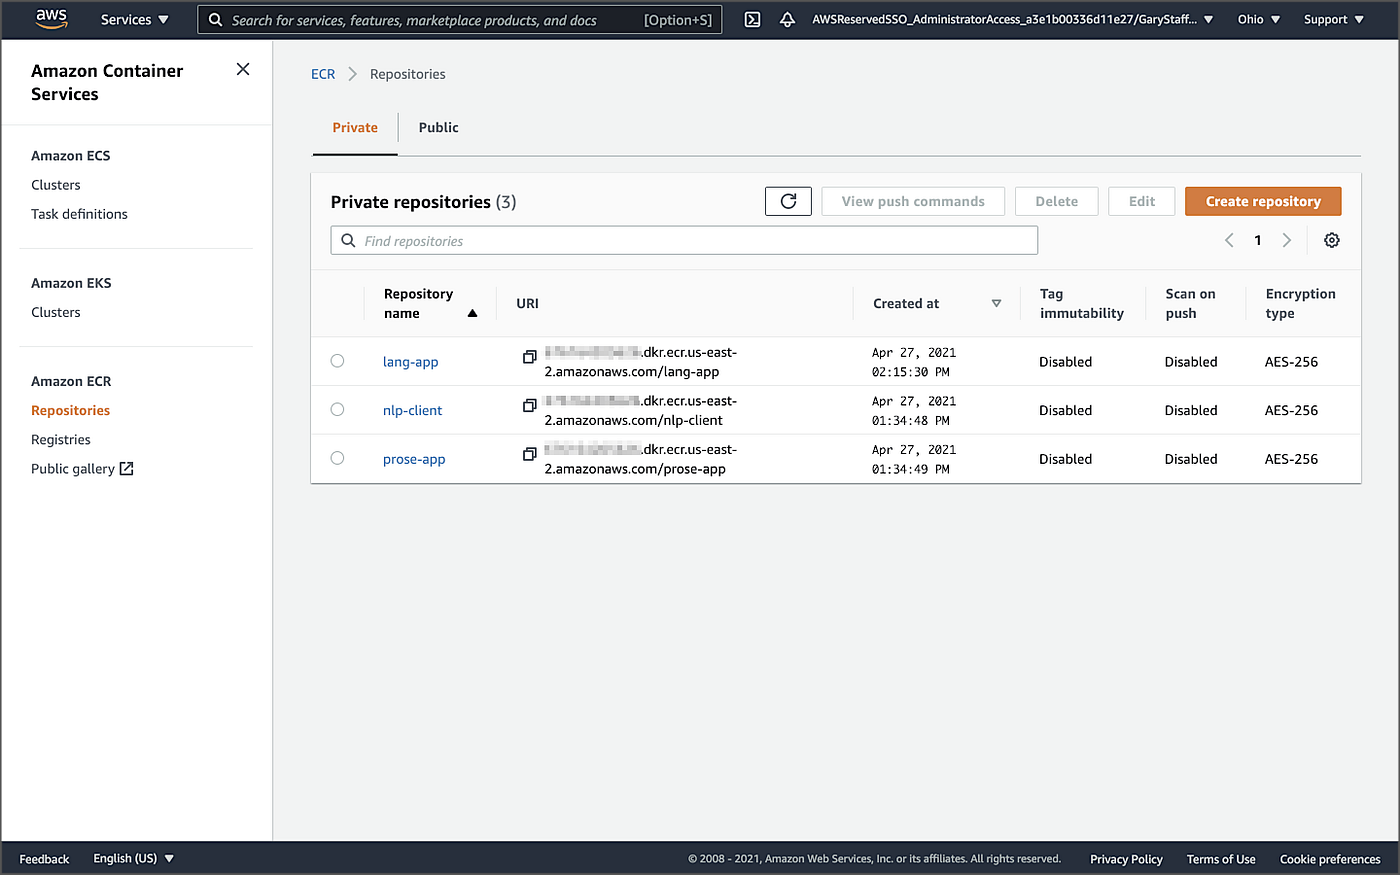Image resolution: width=1400 pixels, height=875 pixels.
Task: Refresh the repositories list
Action: [x=787, y=200]
